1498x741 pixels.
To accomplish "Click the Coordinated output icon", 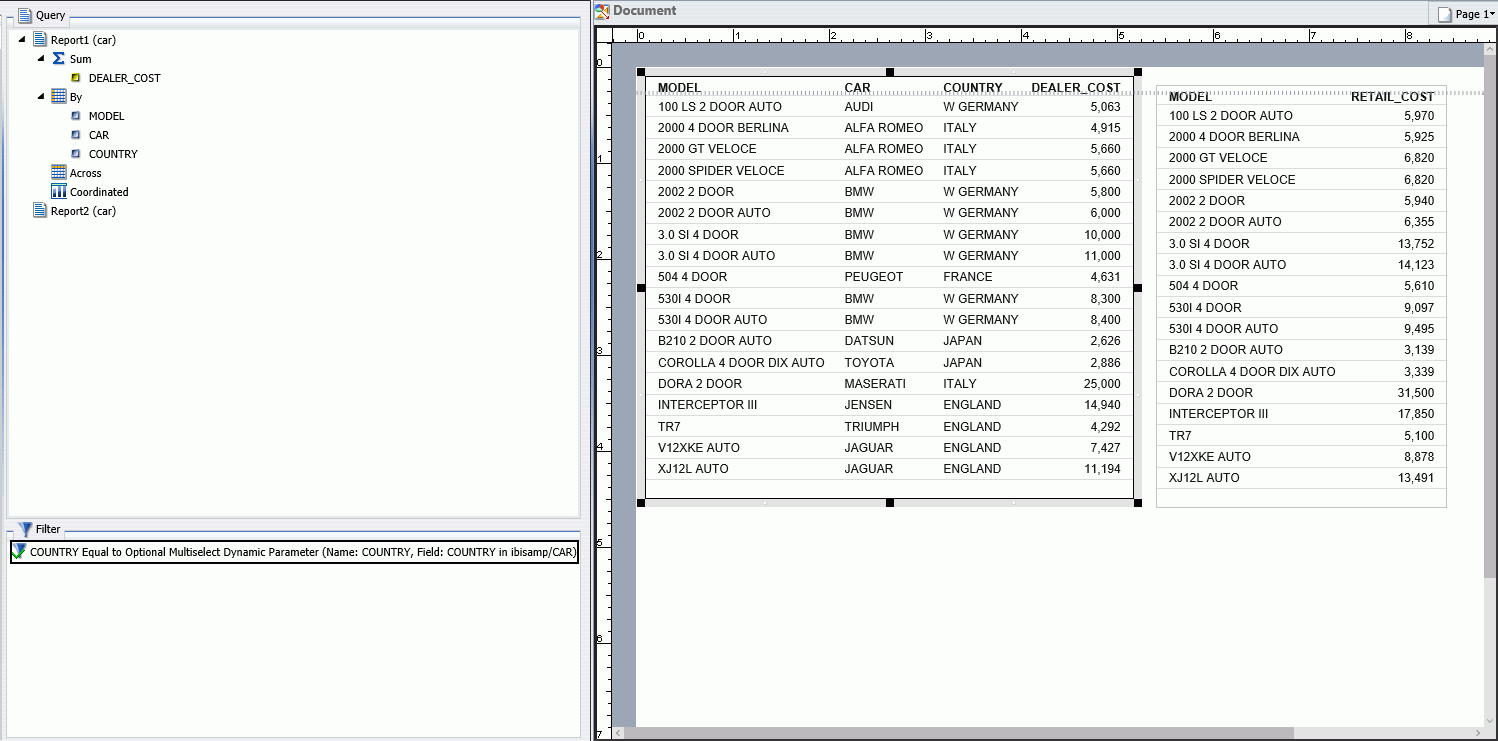I will click(x=60, y=191).
